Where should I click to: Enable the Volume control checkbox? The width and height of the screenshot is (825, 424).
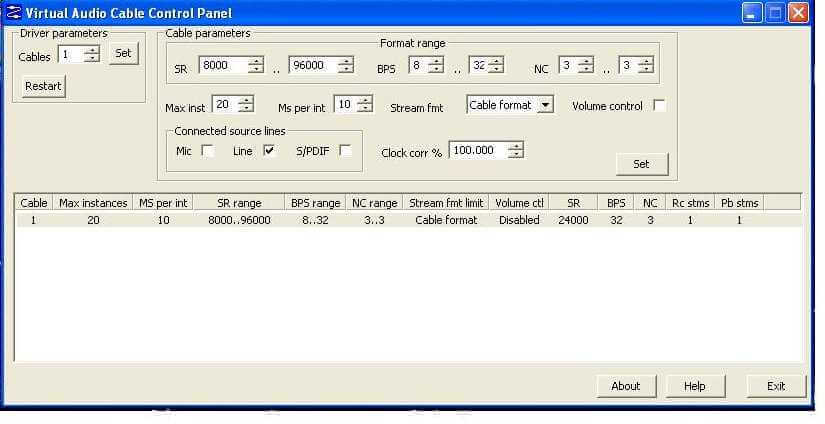(659, 105)
